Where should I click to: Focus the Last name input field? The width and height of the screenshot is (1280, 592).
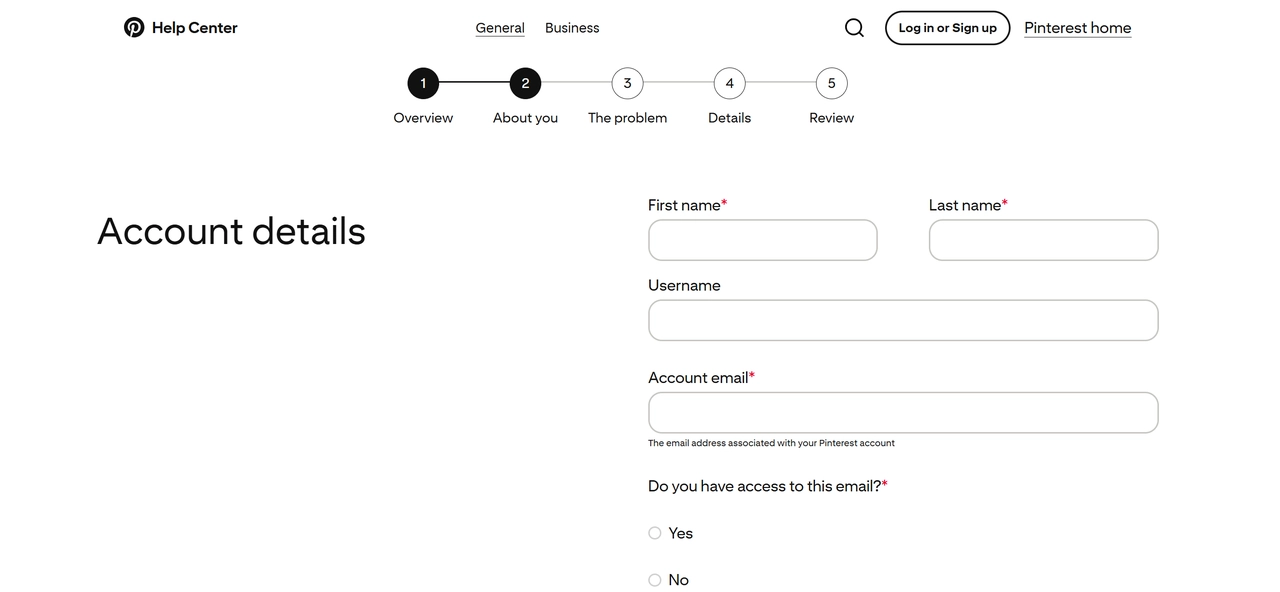tap(1043, 240)
